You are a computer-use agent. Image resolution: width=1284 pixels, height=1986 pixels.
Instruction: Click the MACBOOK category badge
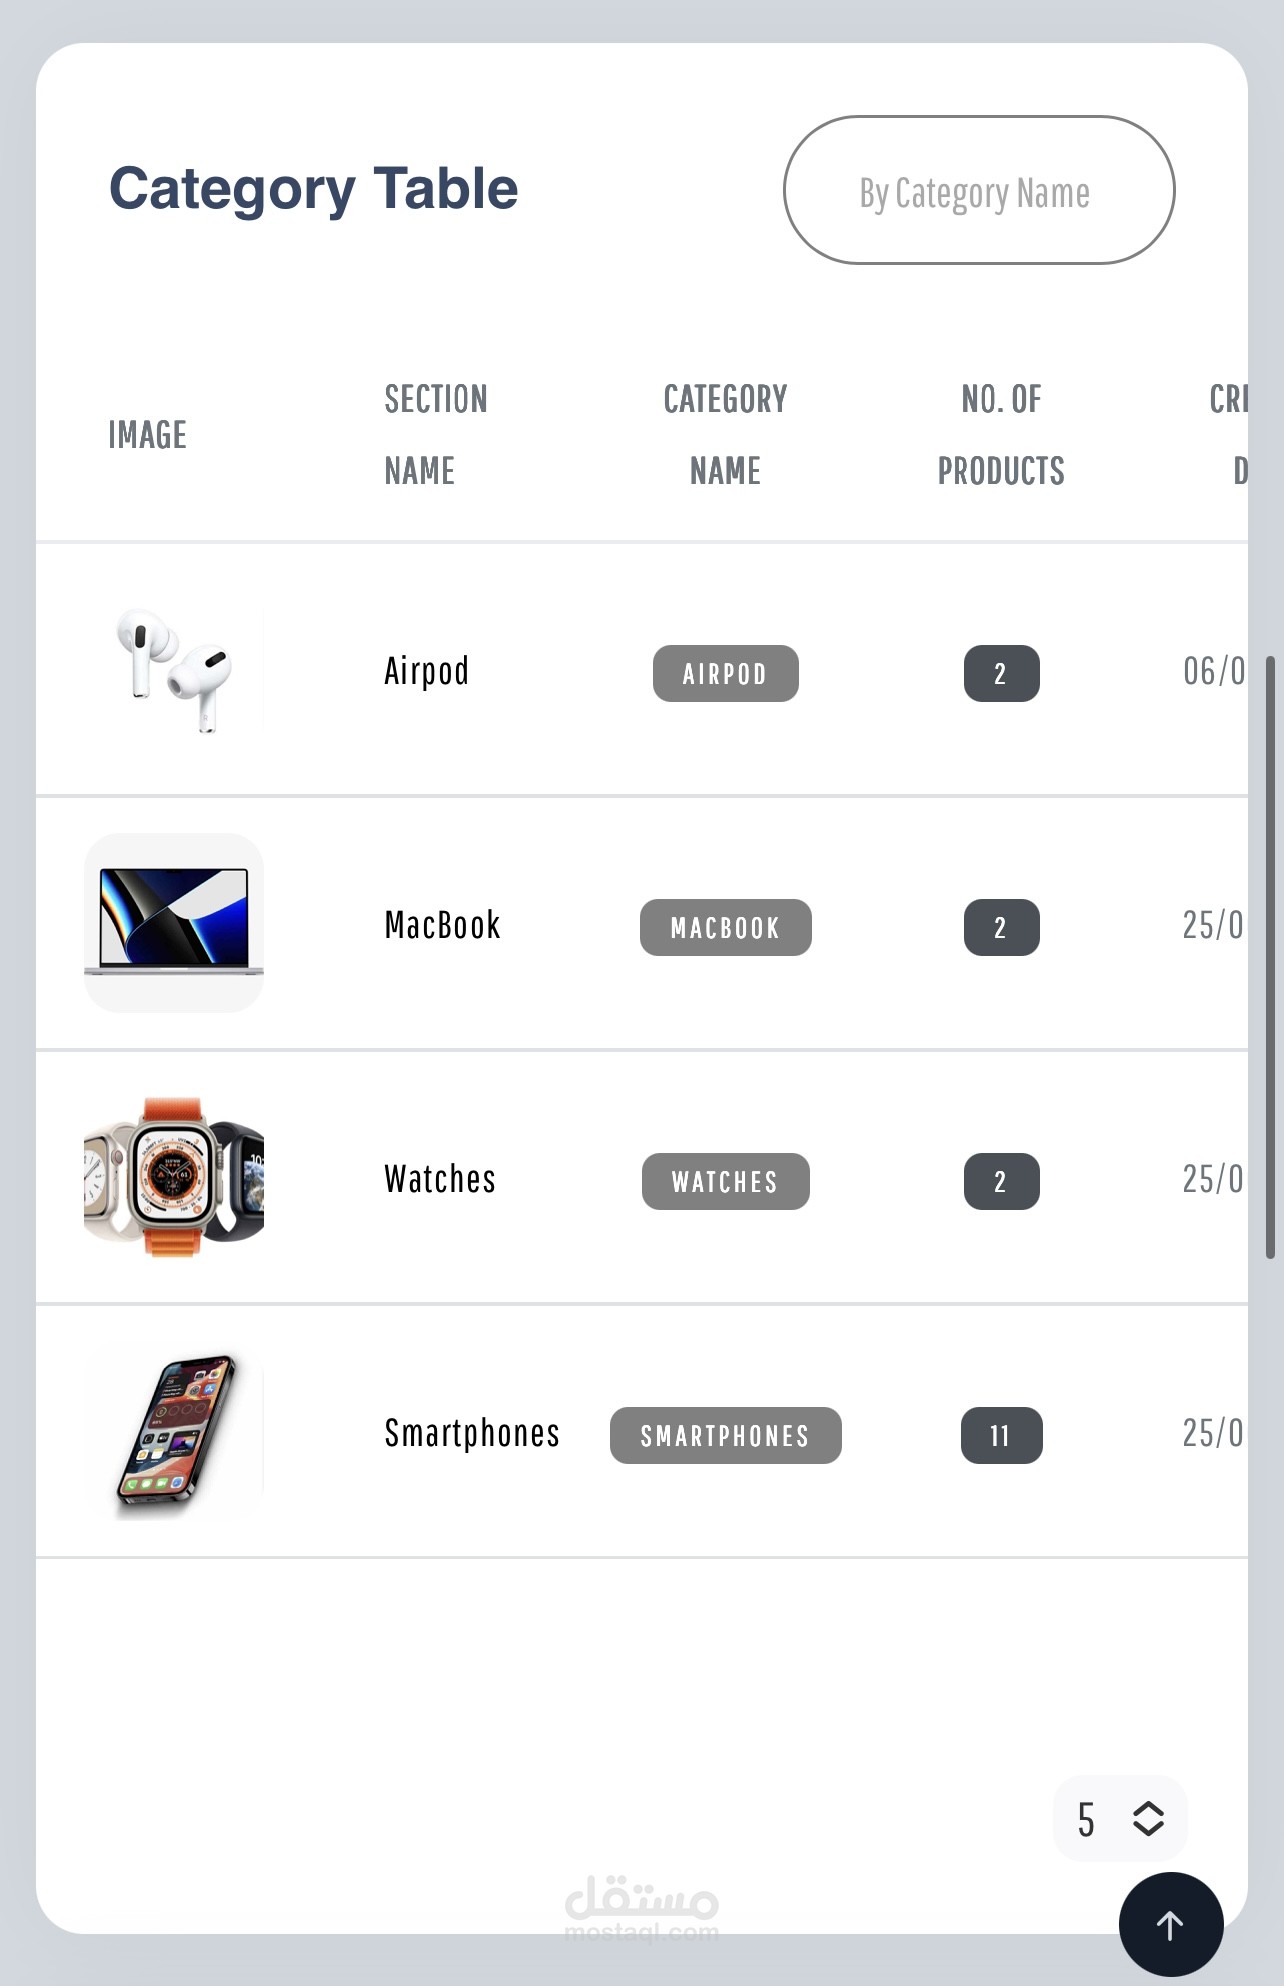point(726,928)
